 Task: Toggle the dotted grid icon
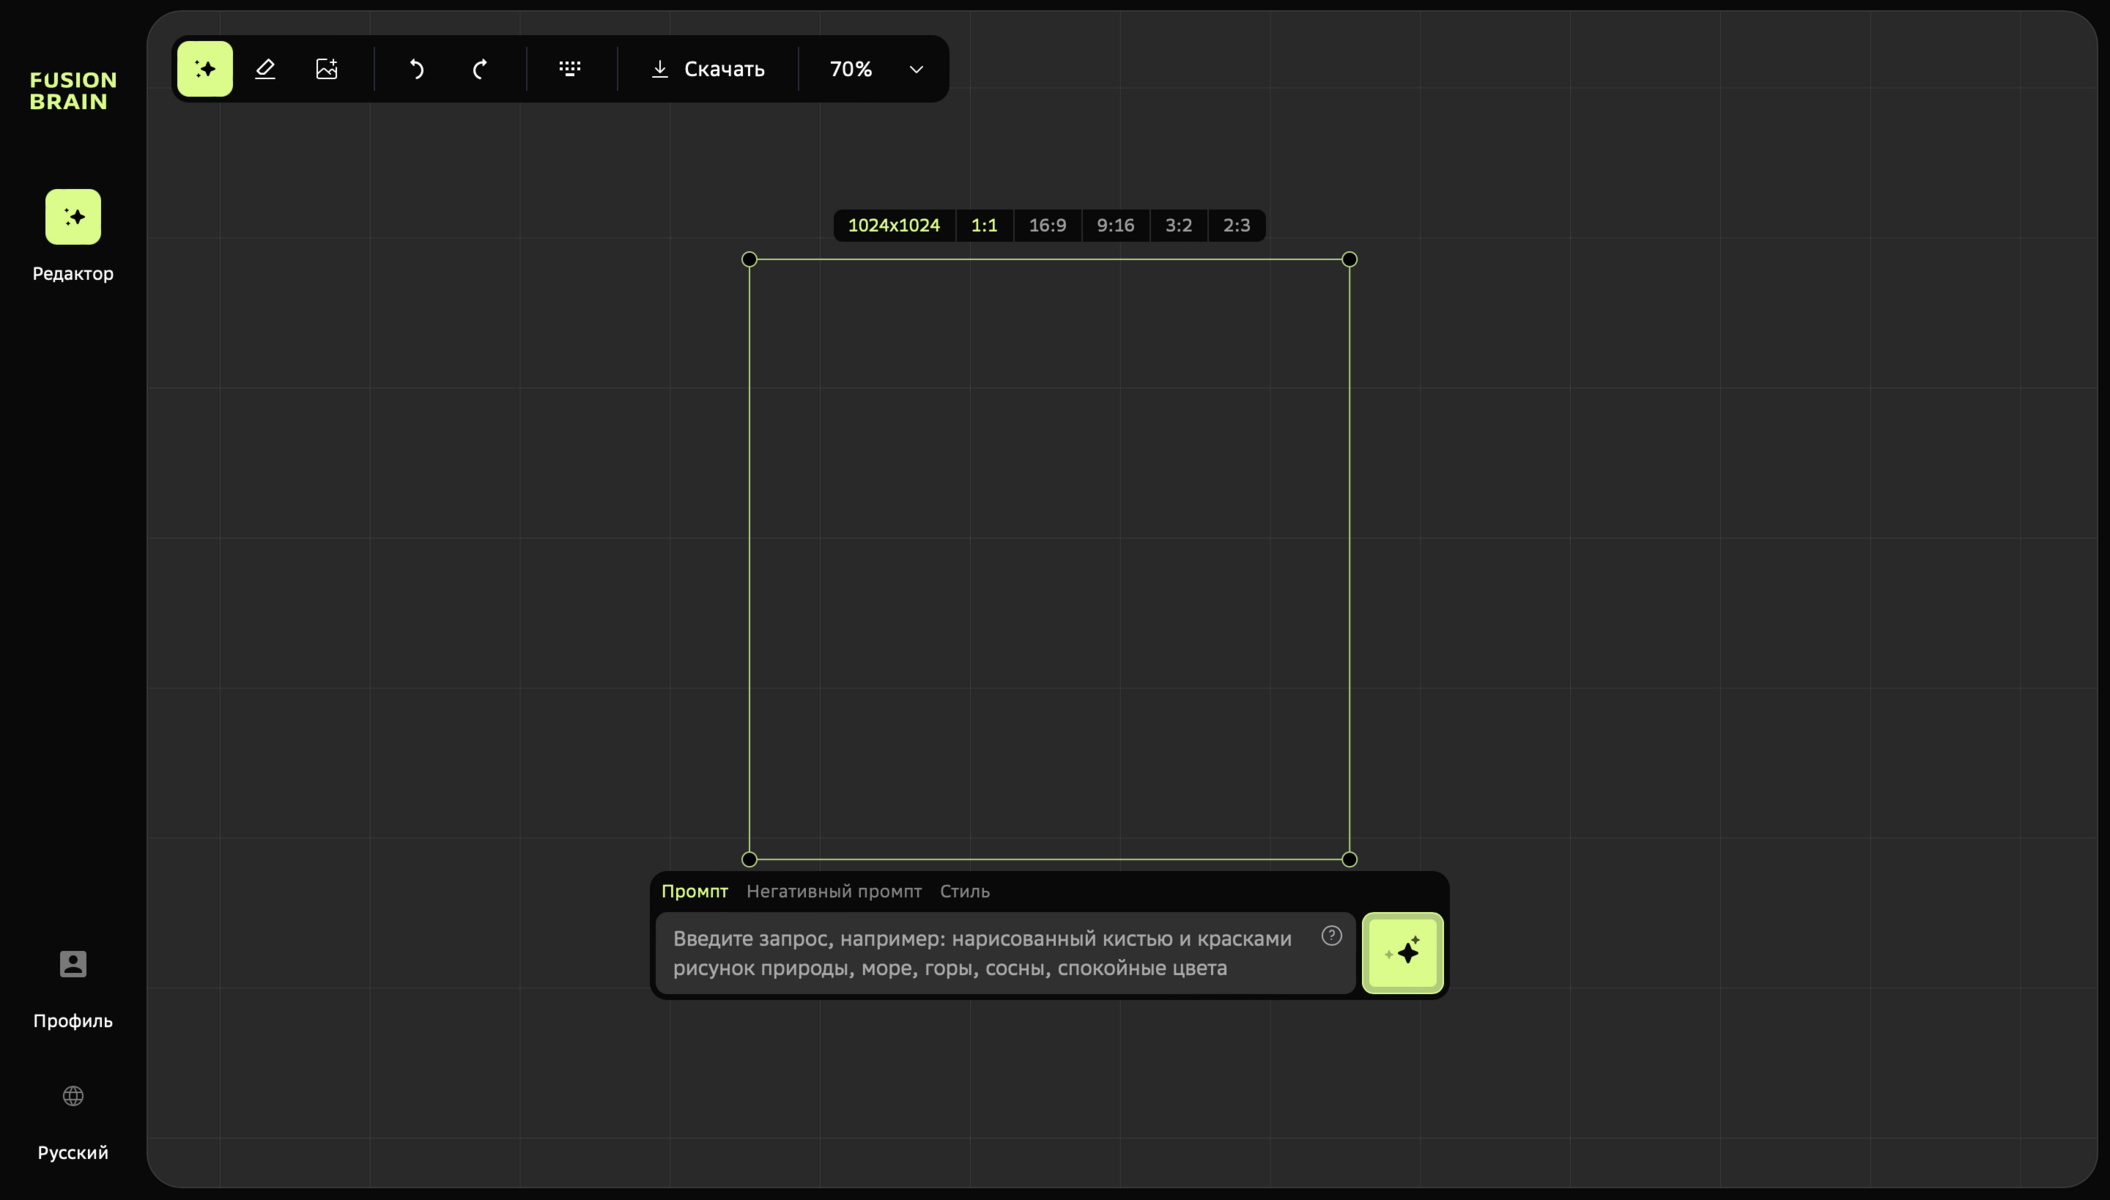pyautogui.click(x=570, y=69)
